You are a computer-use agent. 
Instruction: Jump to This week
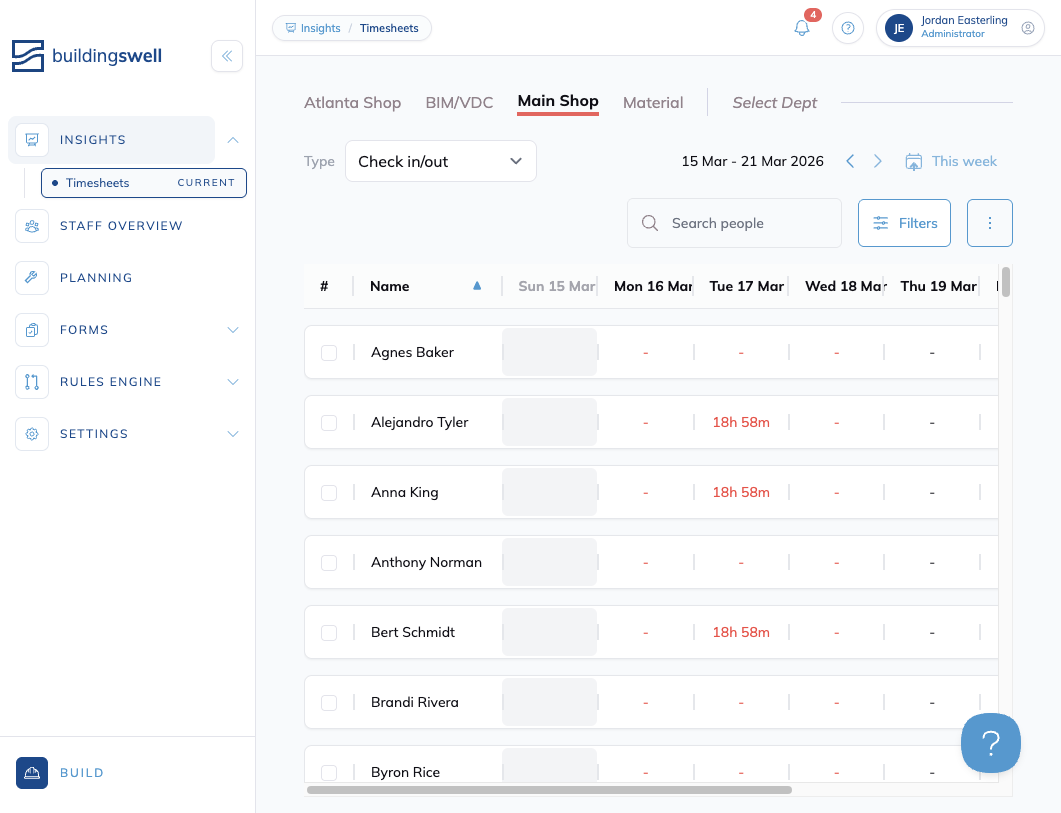[x=951, y=161]
